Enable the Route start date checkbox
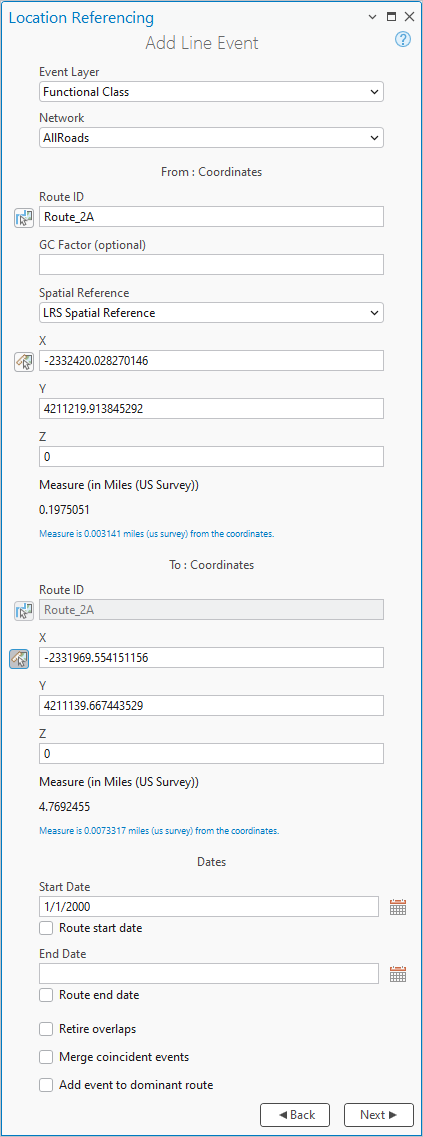Image resolution: width=423 pixels, height=1137 pixels. pyautogui.click(x=46, y=927)
